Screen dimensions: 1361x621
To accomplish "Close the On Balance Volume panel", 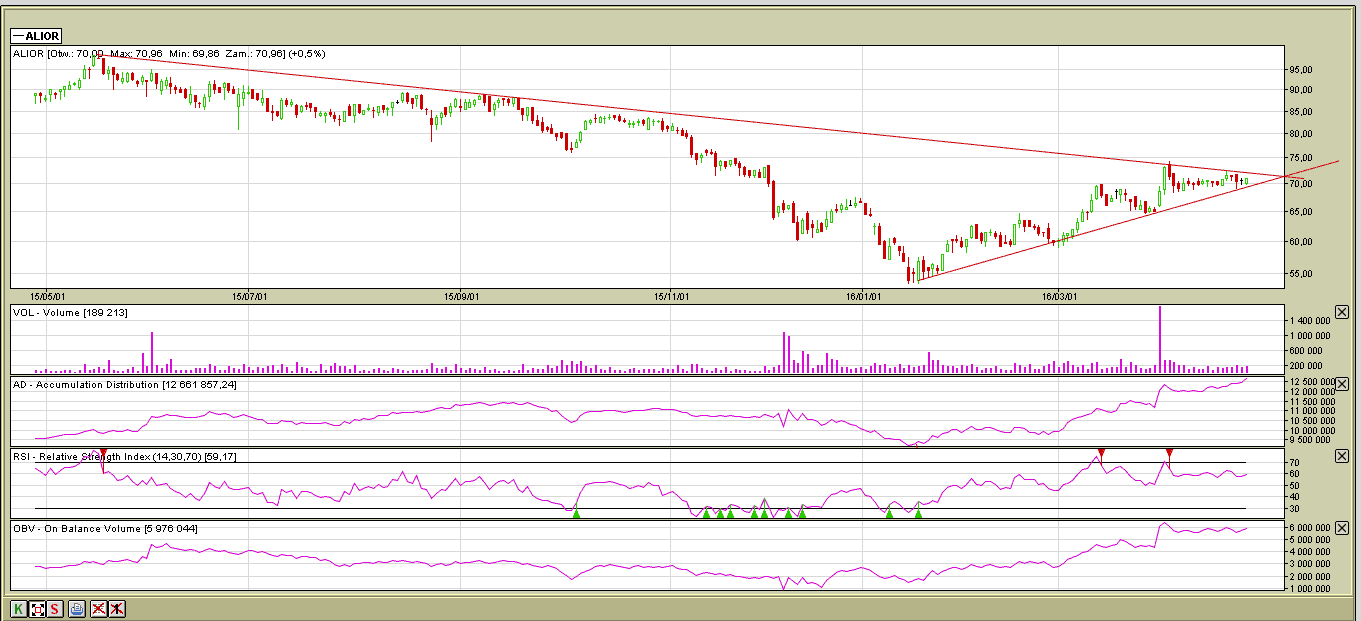I will 1342,527.
